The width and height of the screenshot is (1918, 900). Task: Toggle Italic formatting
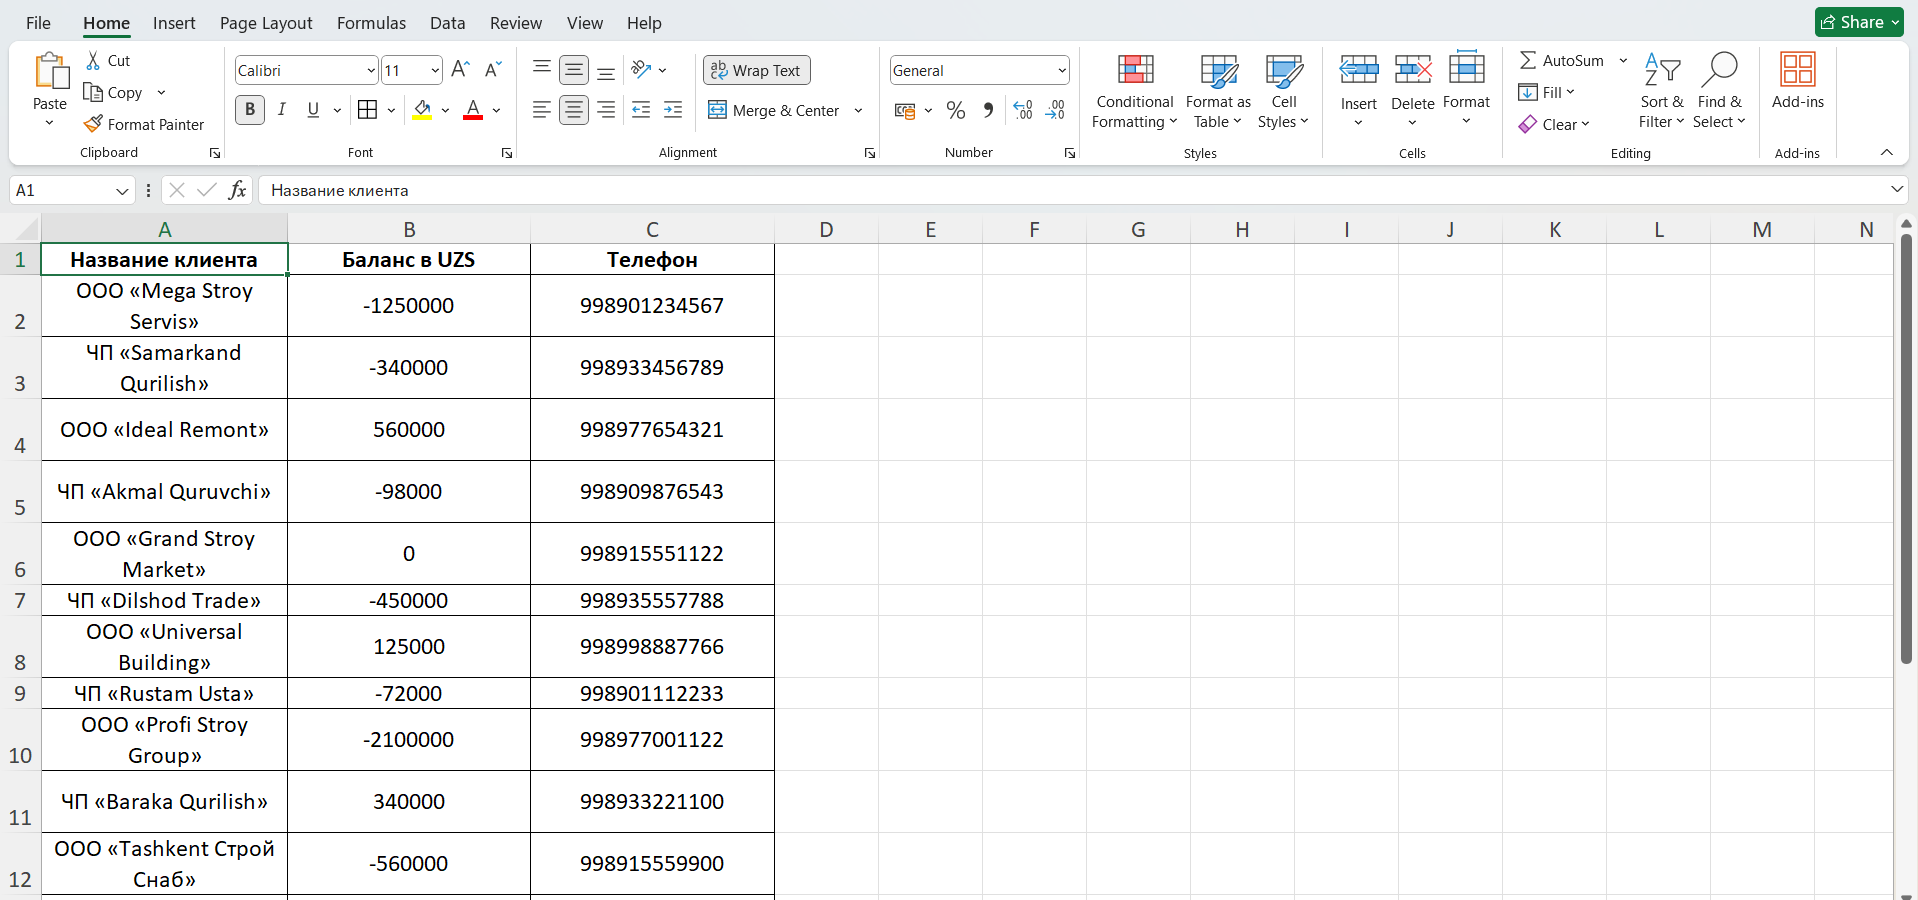[x=282, y=110]
